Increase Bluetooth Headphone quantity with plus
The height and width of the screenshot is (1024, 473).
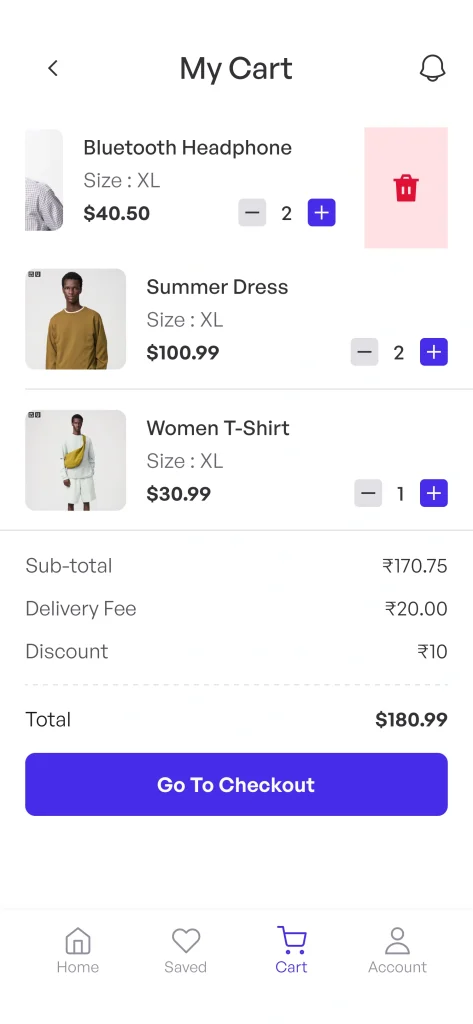(321, 213)
